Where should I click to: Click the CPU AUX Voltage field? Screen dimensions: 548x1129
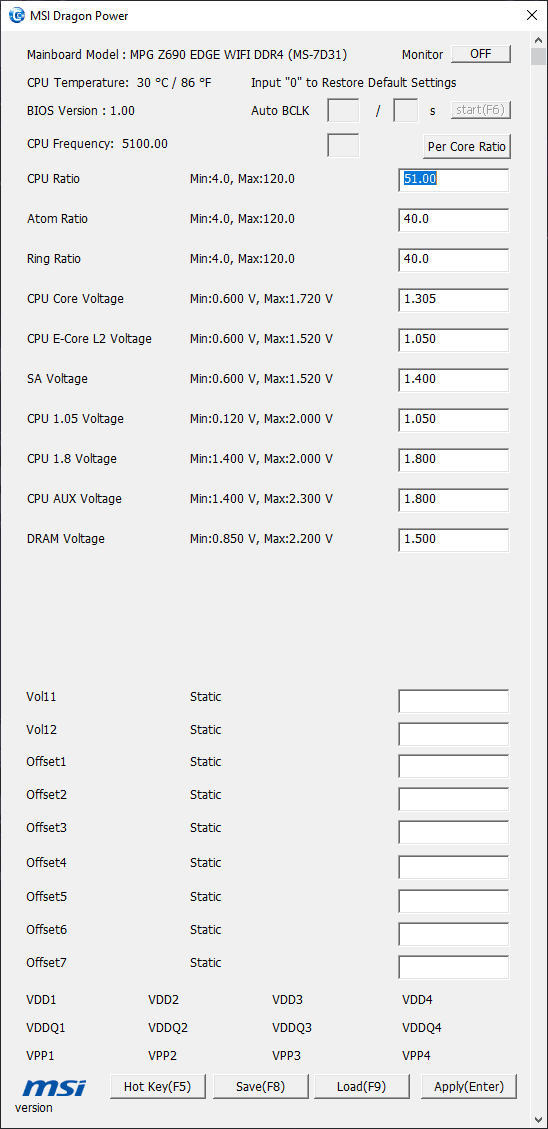(x=454, y=500)
